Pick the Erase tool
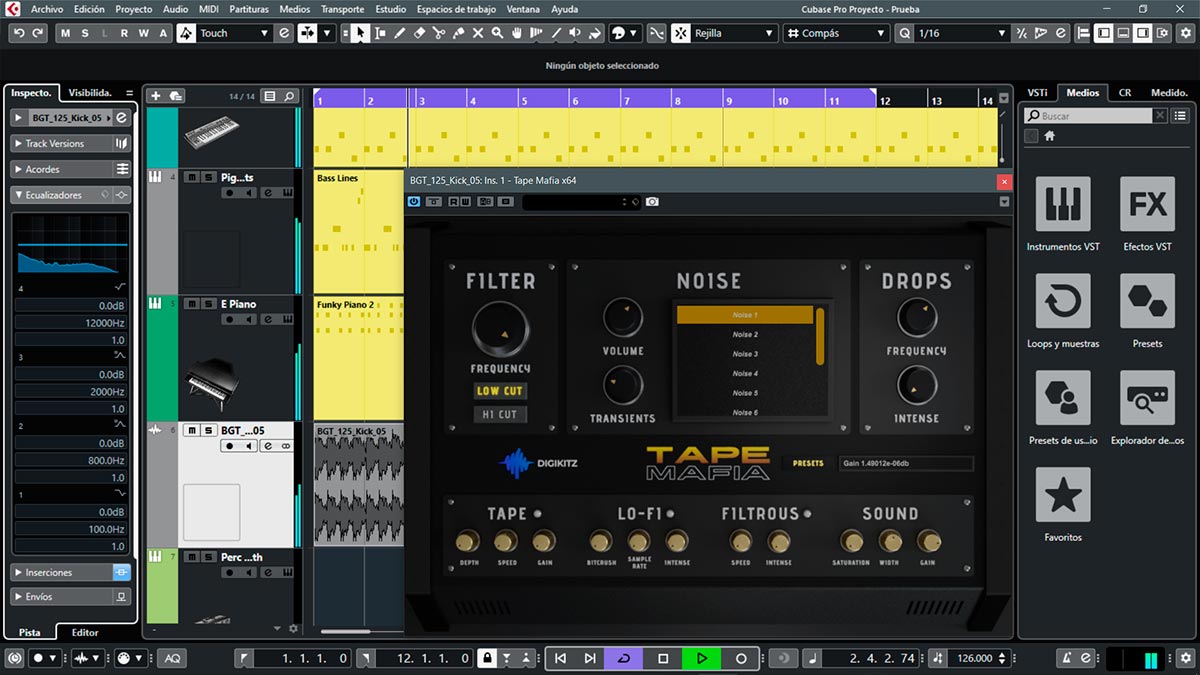The height and width of the screenshot is (675, 1200). click(419, 33)
